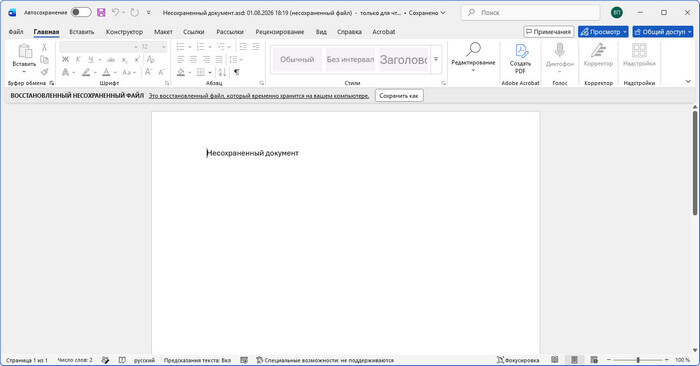Click the Redo arrow icon
The image size is (700, 366).
point(134,12)
